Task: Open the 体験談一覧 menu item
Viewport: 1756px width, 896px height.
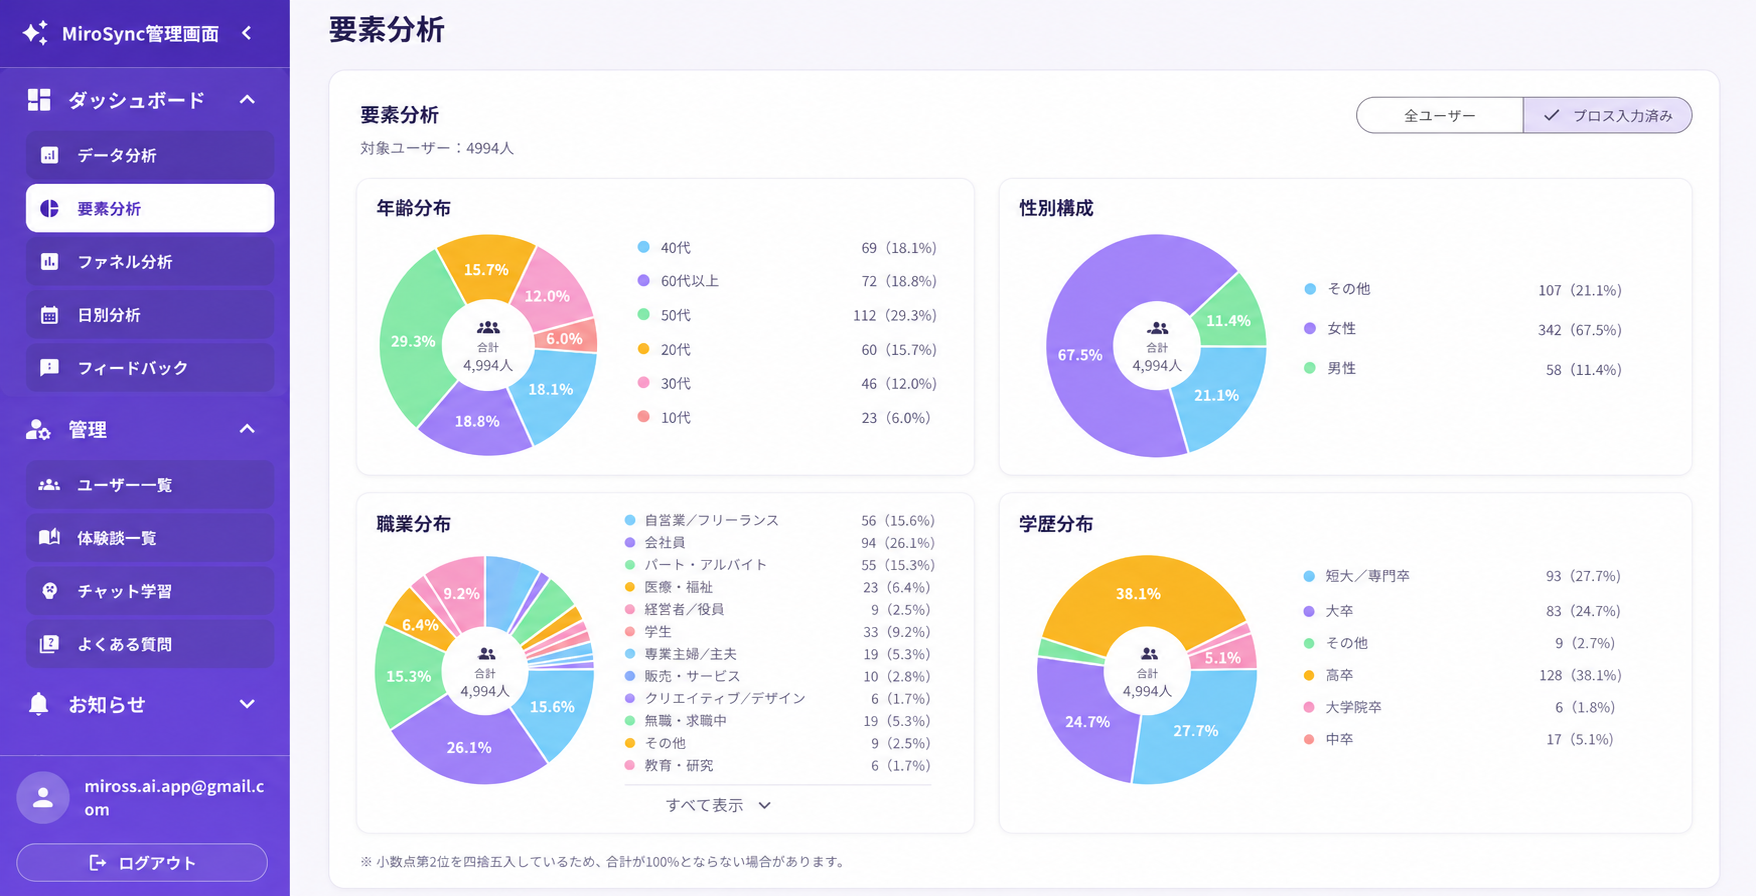Action: pos(150,538)
